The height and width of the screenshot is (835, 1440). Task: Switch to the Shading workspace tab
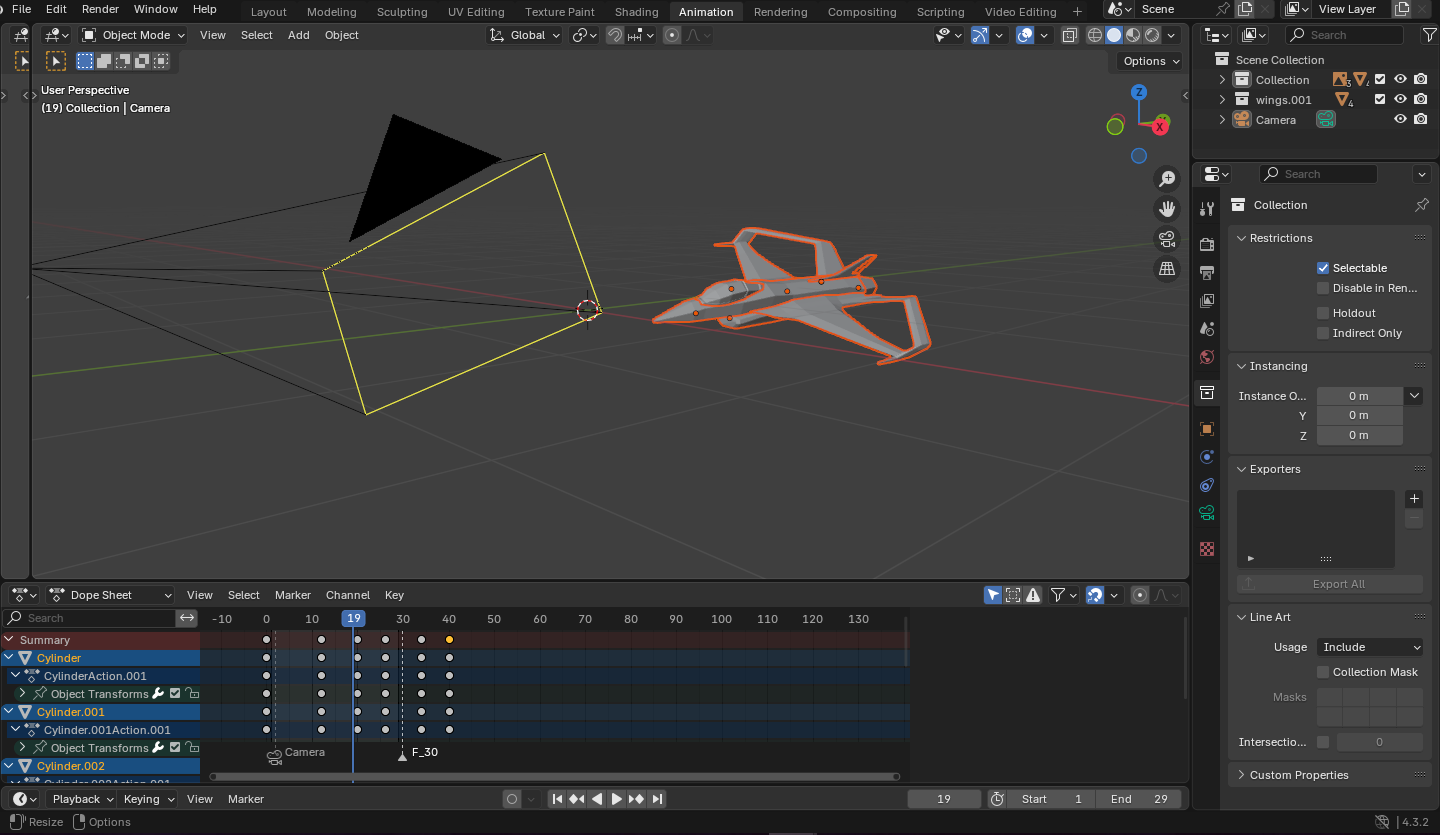click(636, 12)
